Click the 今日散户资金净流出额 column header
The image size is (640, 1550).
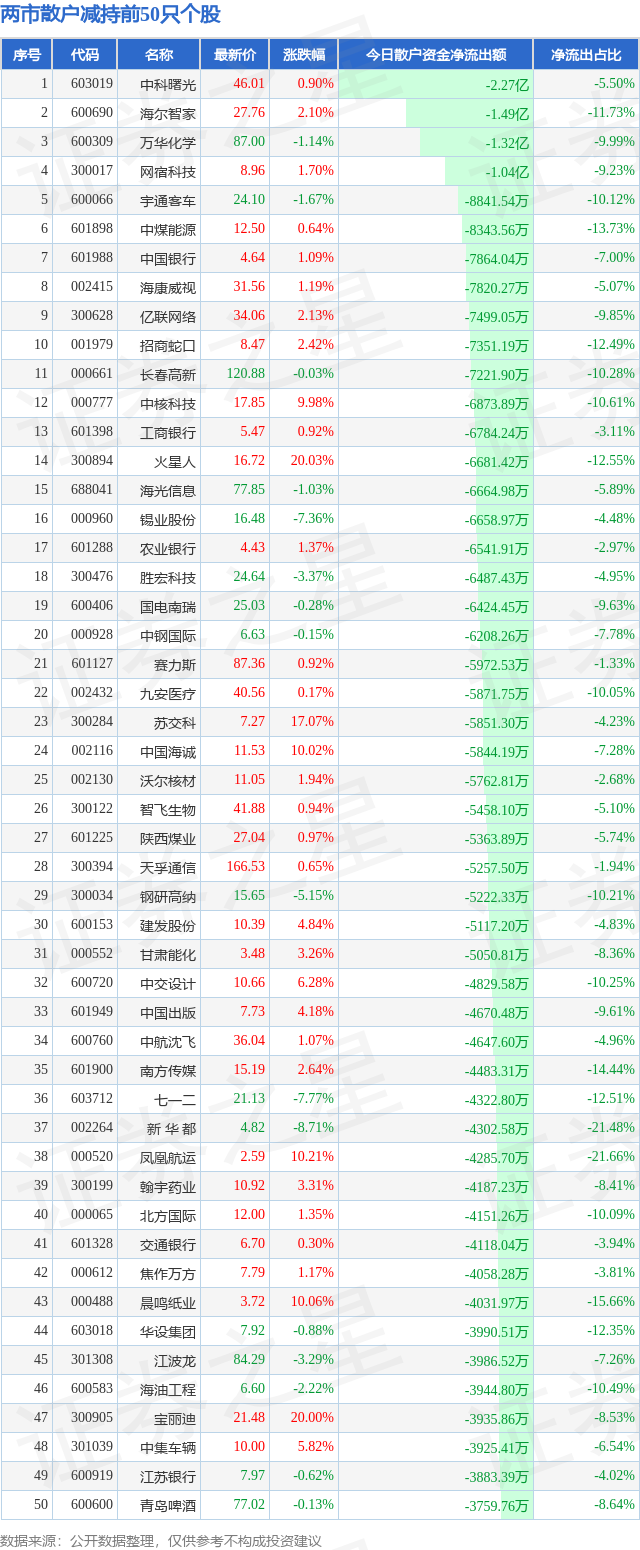click(x=435, y=54)
